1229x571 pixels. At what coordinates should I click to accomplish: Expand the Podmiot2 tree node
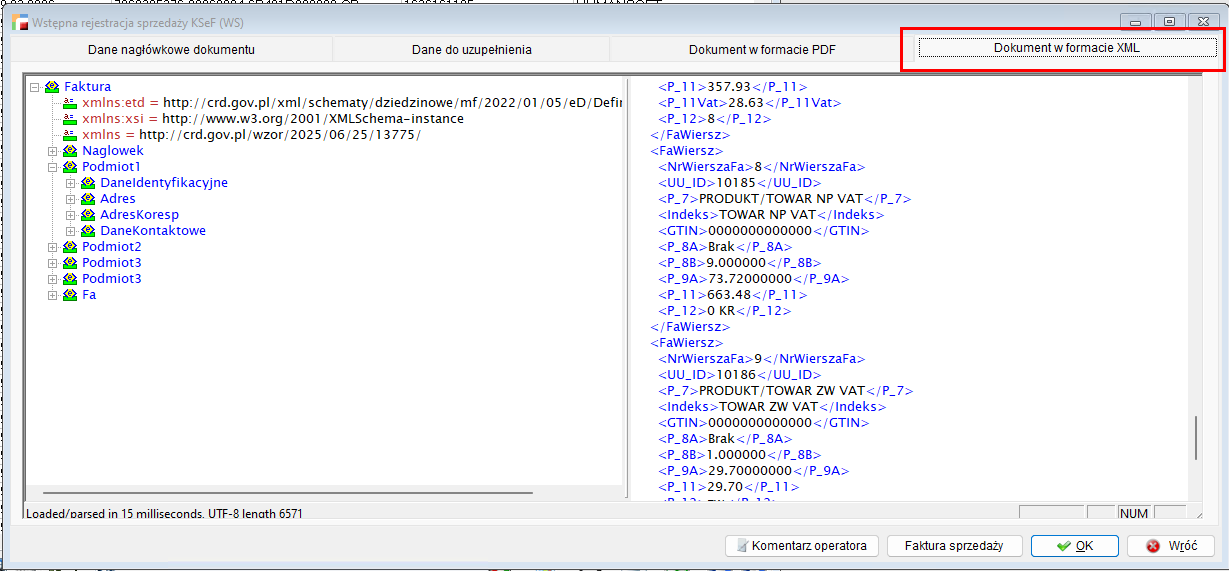[53, 247]
